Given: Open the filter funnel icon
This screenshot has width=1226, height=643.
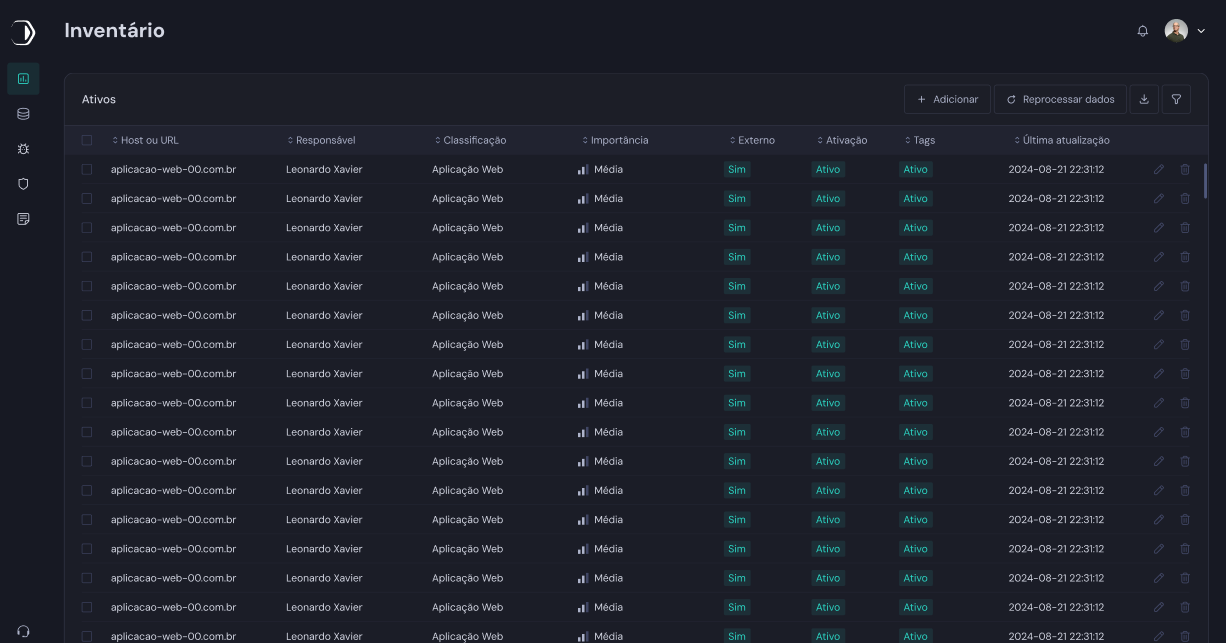Looking at the screenshot, I should [1176, 99].
